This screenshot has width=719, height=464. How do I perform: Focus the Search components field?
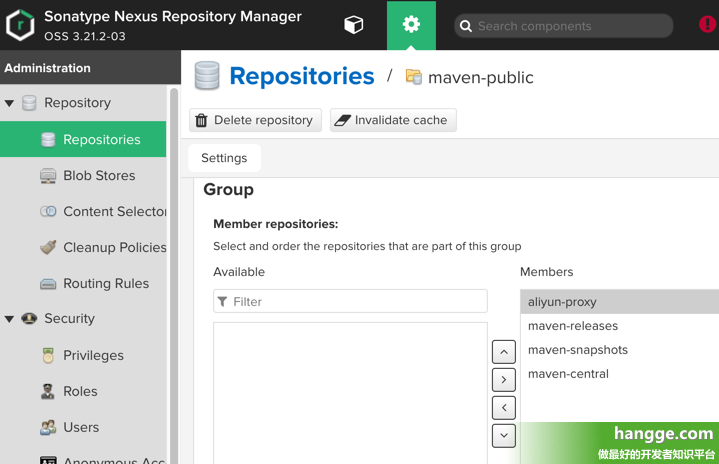(x=564, y=26)
